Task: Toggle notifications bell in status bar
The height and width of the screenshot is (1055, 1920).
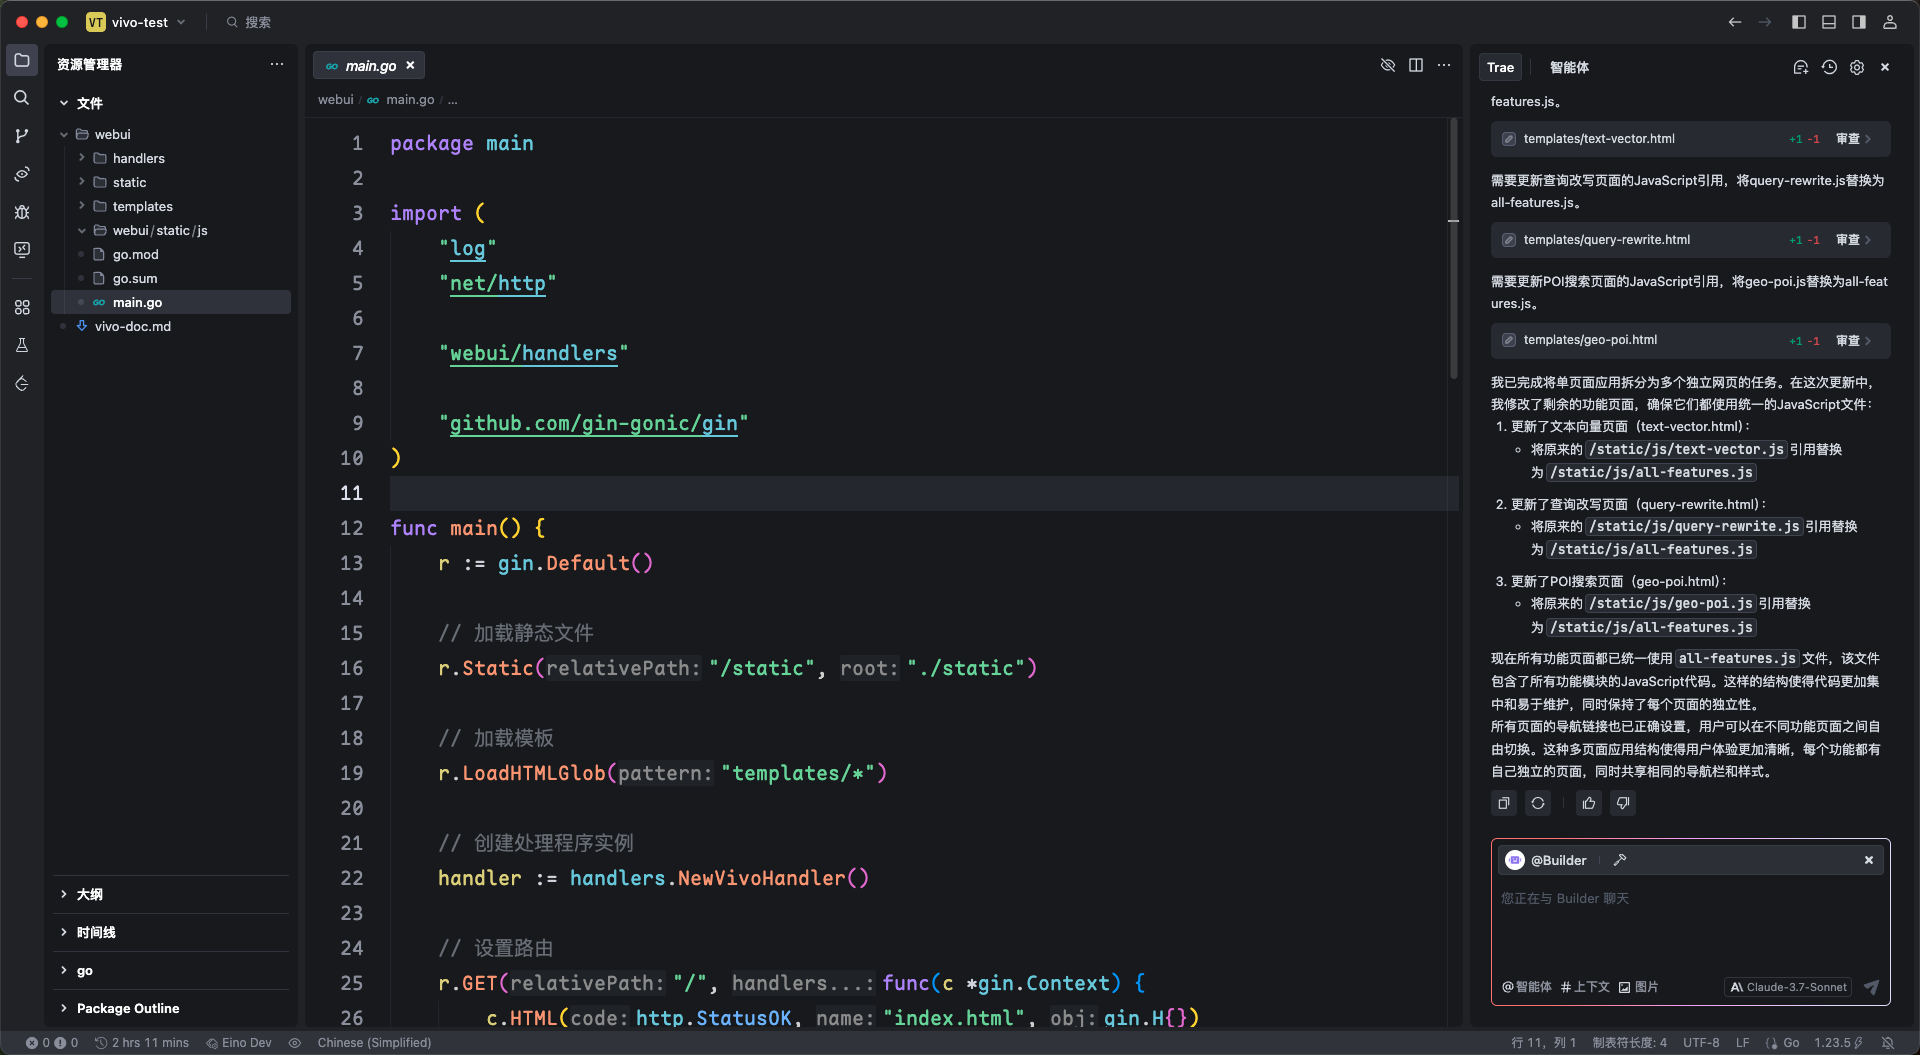Action: click(x=1888, y=1042)
